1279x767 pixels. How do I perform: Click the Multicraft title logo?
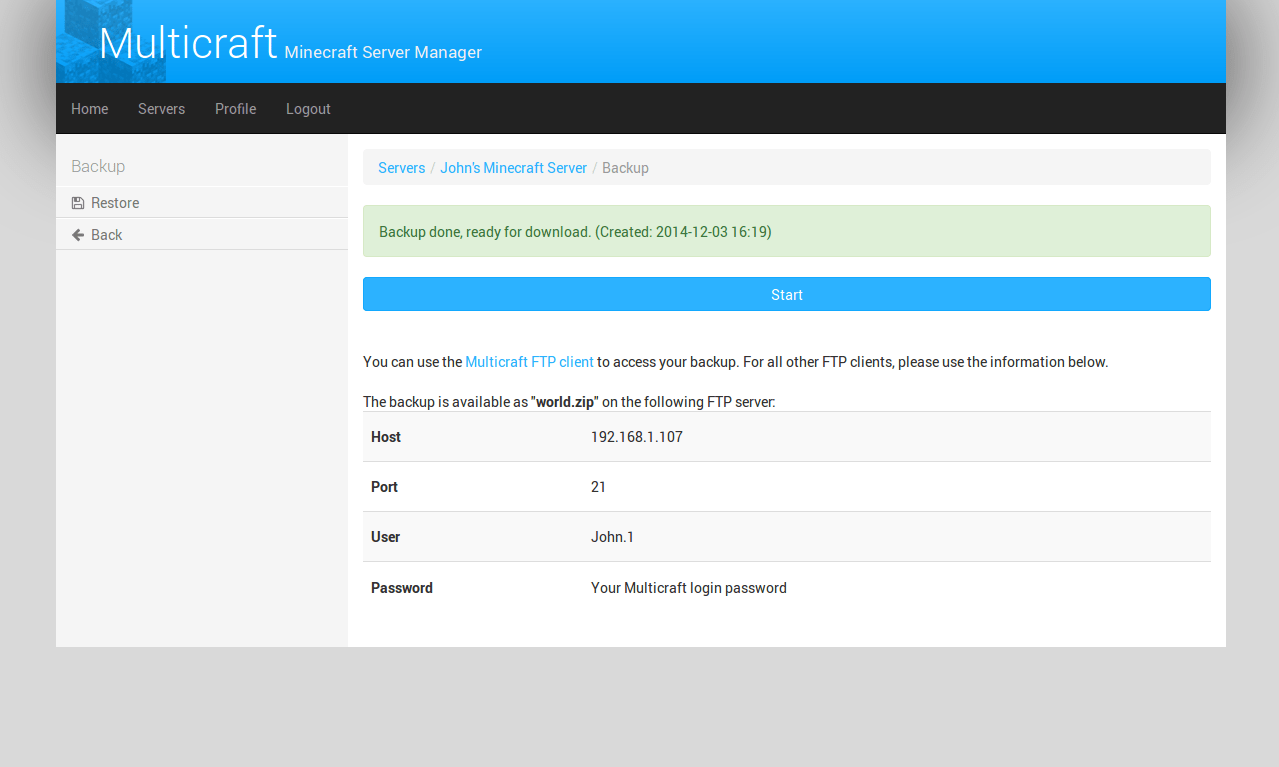(x=188, y=43)
